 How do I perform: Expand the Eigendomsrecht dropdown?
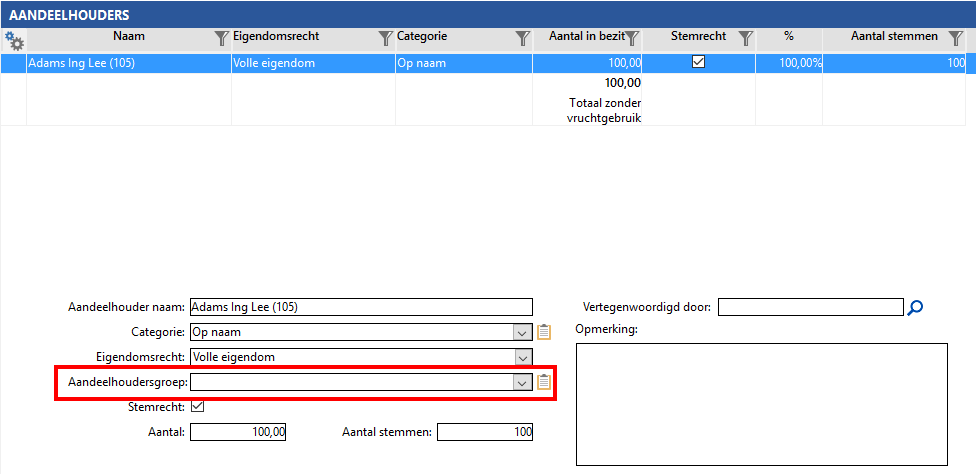(x=523, y=357)
